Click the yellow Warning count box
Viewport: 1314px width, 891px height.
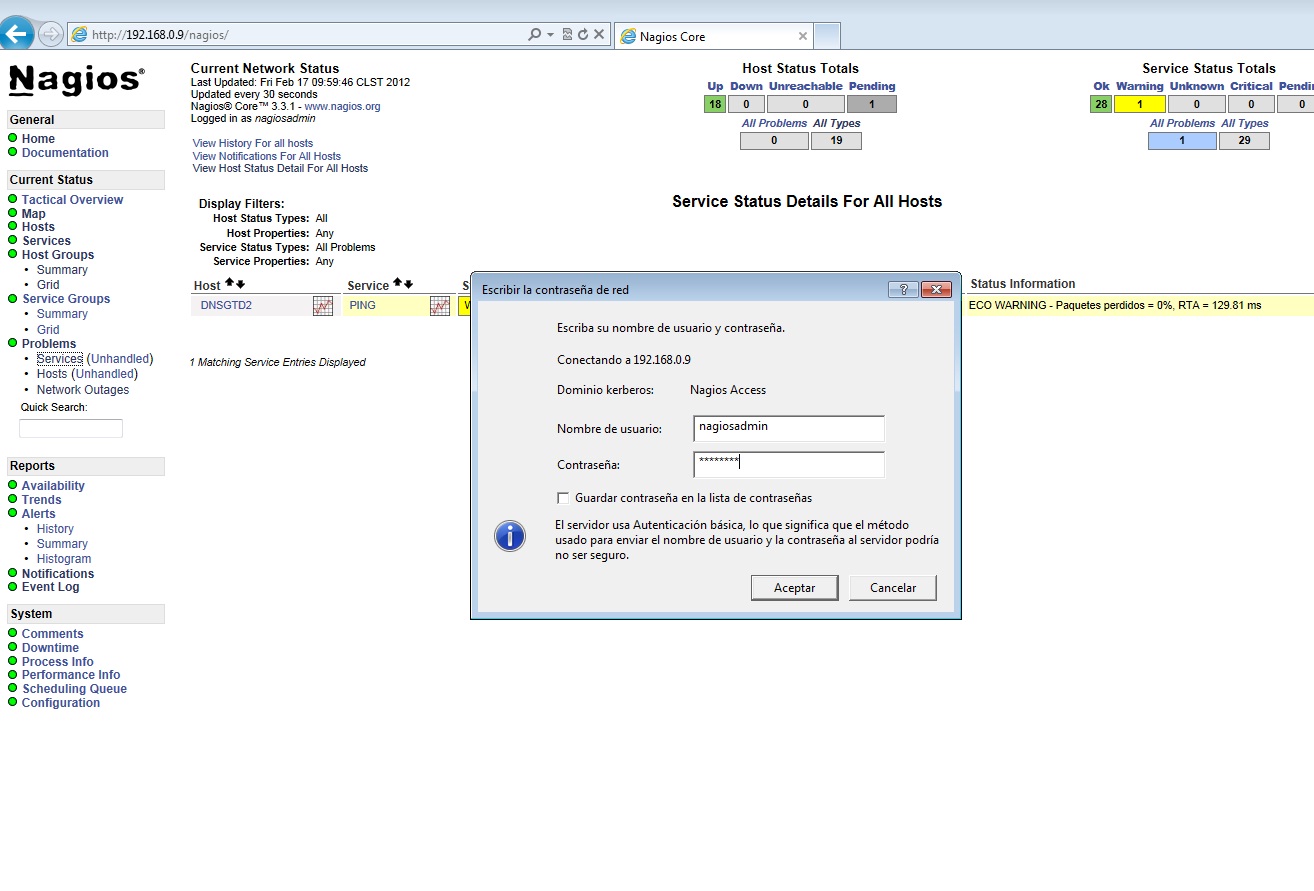tap(1139, 104)
